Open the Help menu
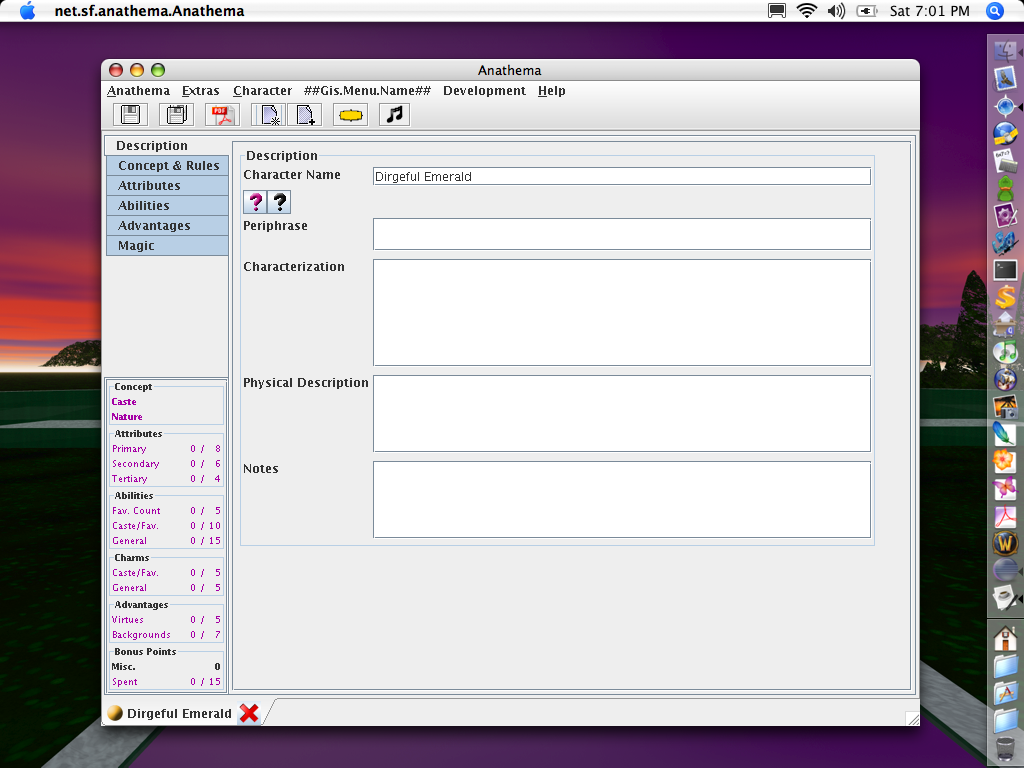 click(x=552, y=91)
